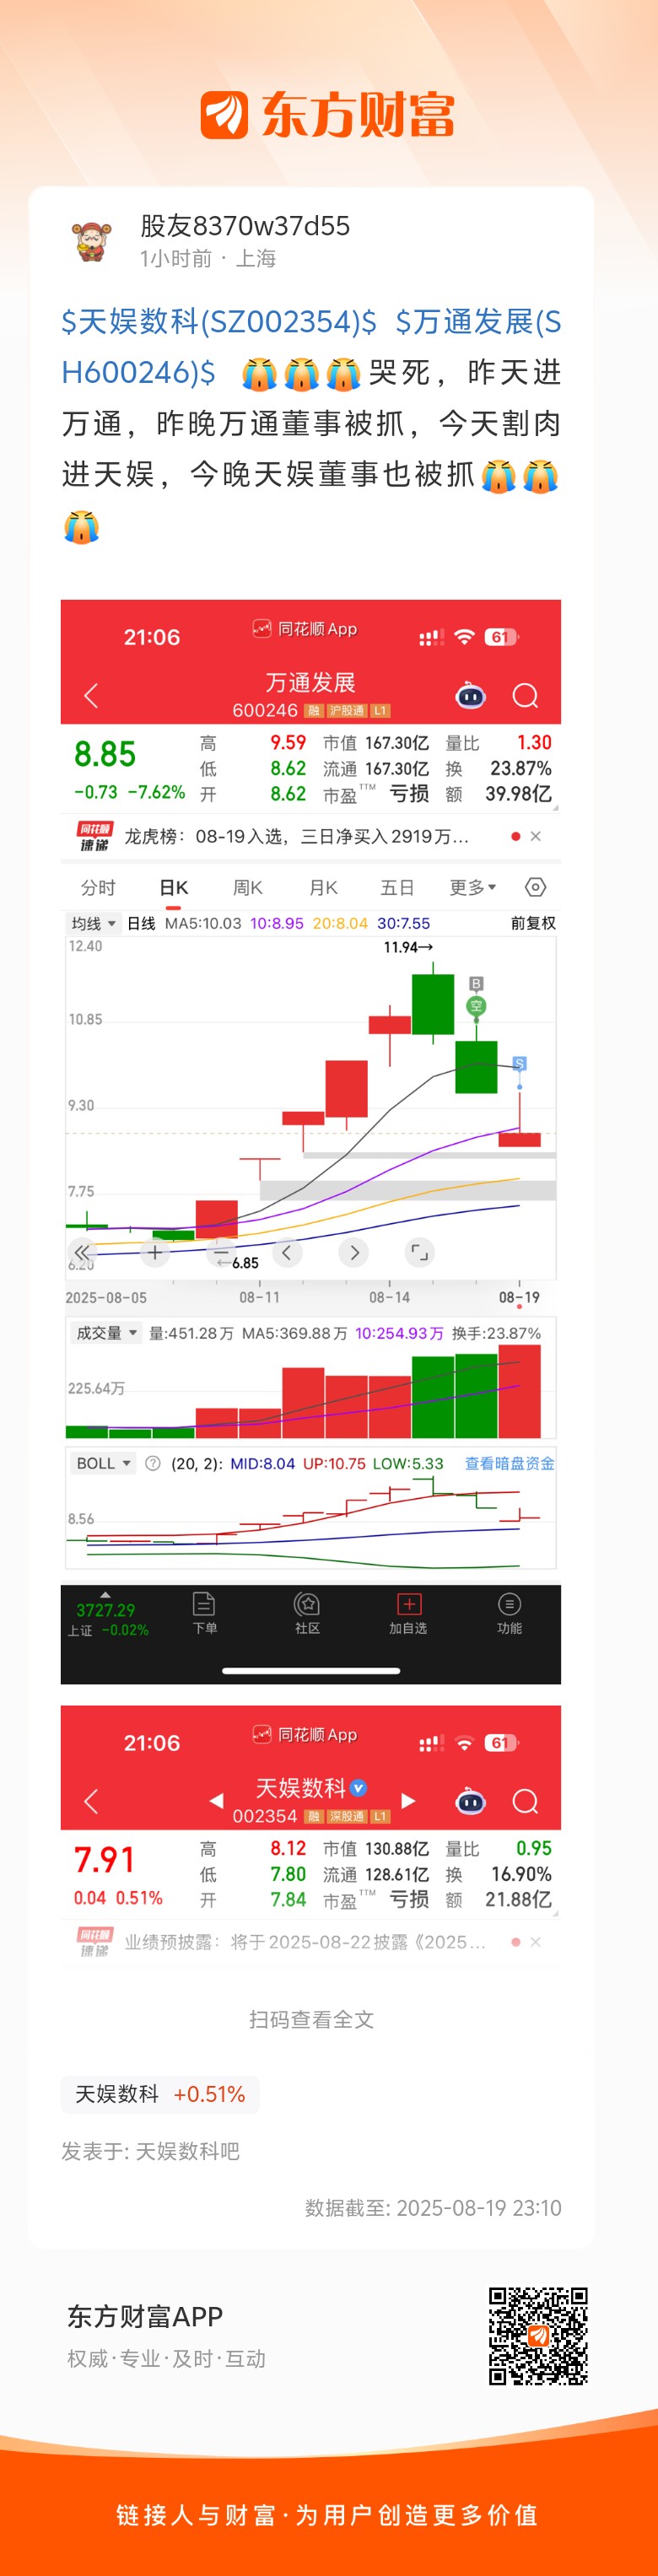Tap 上证 3727.29 index value
This screenshot has height=2576, width=658.
click(x=105, y=1610)
